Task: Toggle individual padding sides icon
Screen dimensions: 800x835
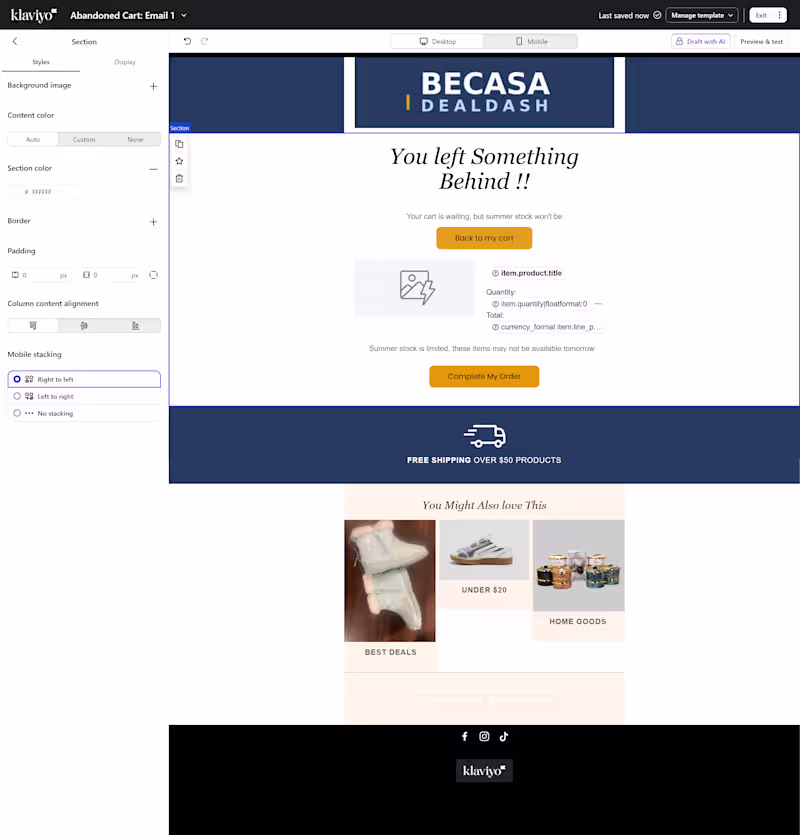Action: [x=153, y=275]
